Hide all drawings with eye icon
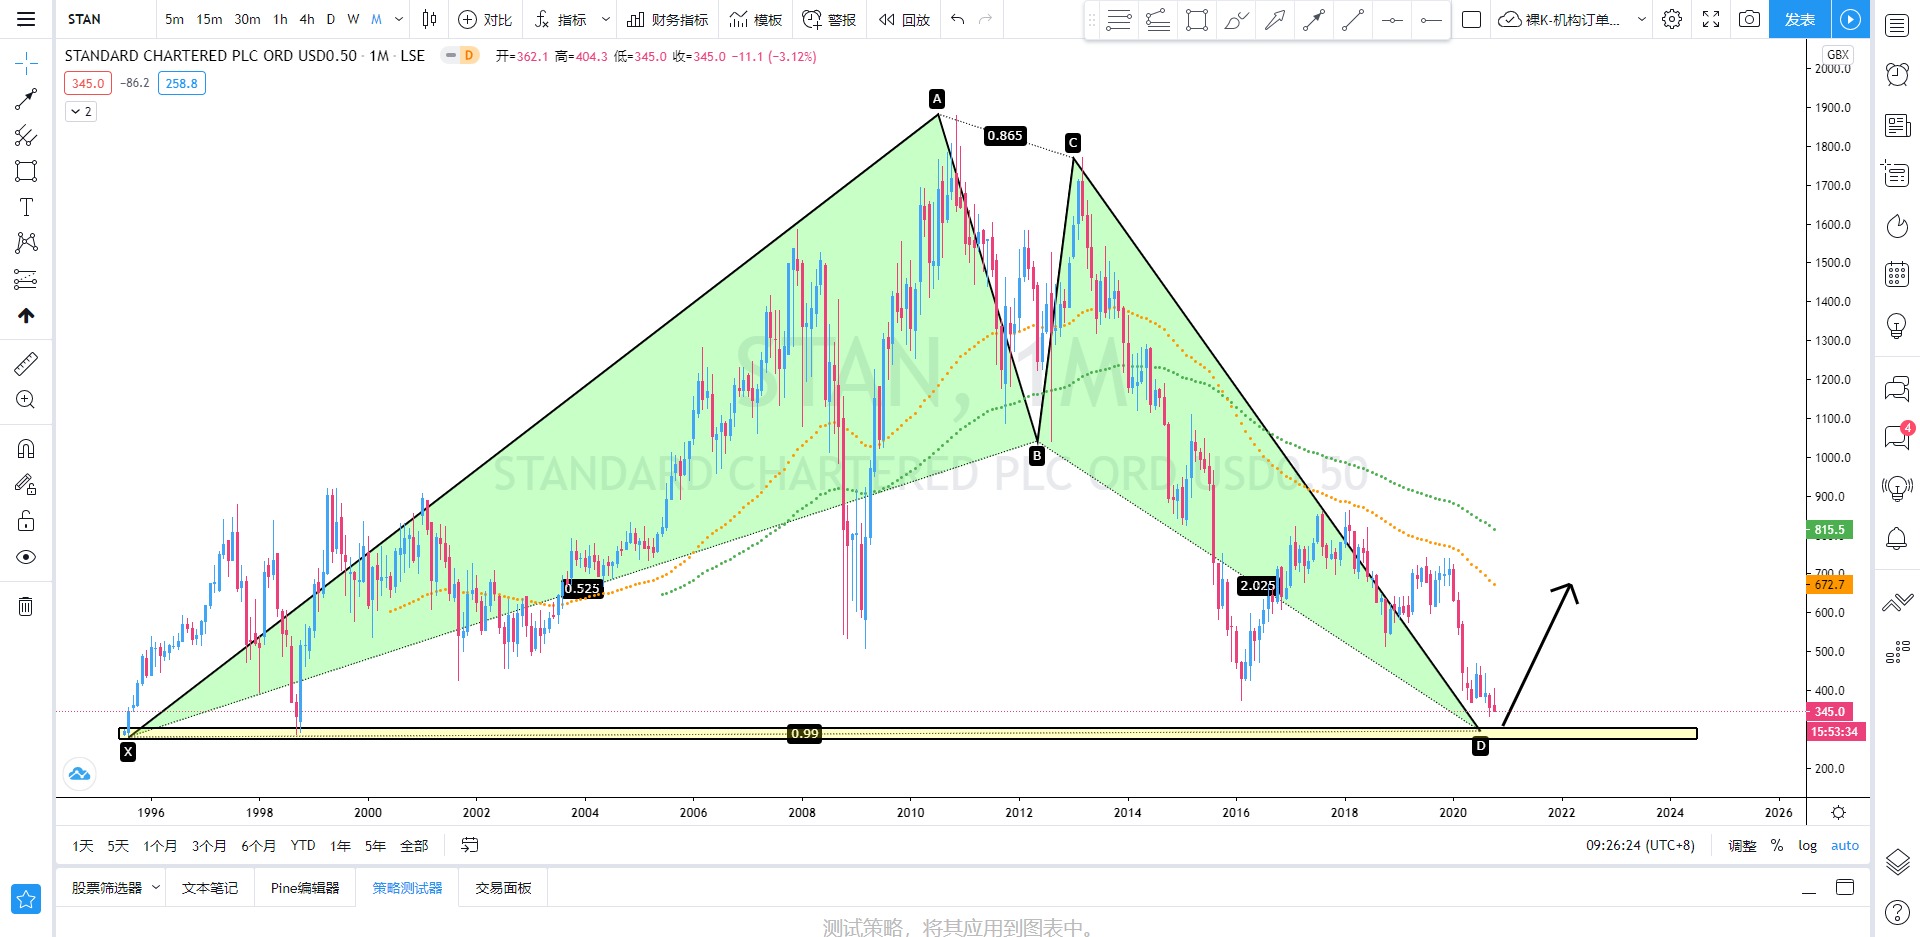This screenshot has width=1920, height=937. (26, 557)
